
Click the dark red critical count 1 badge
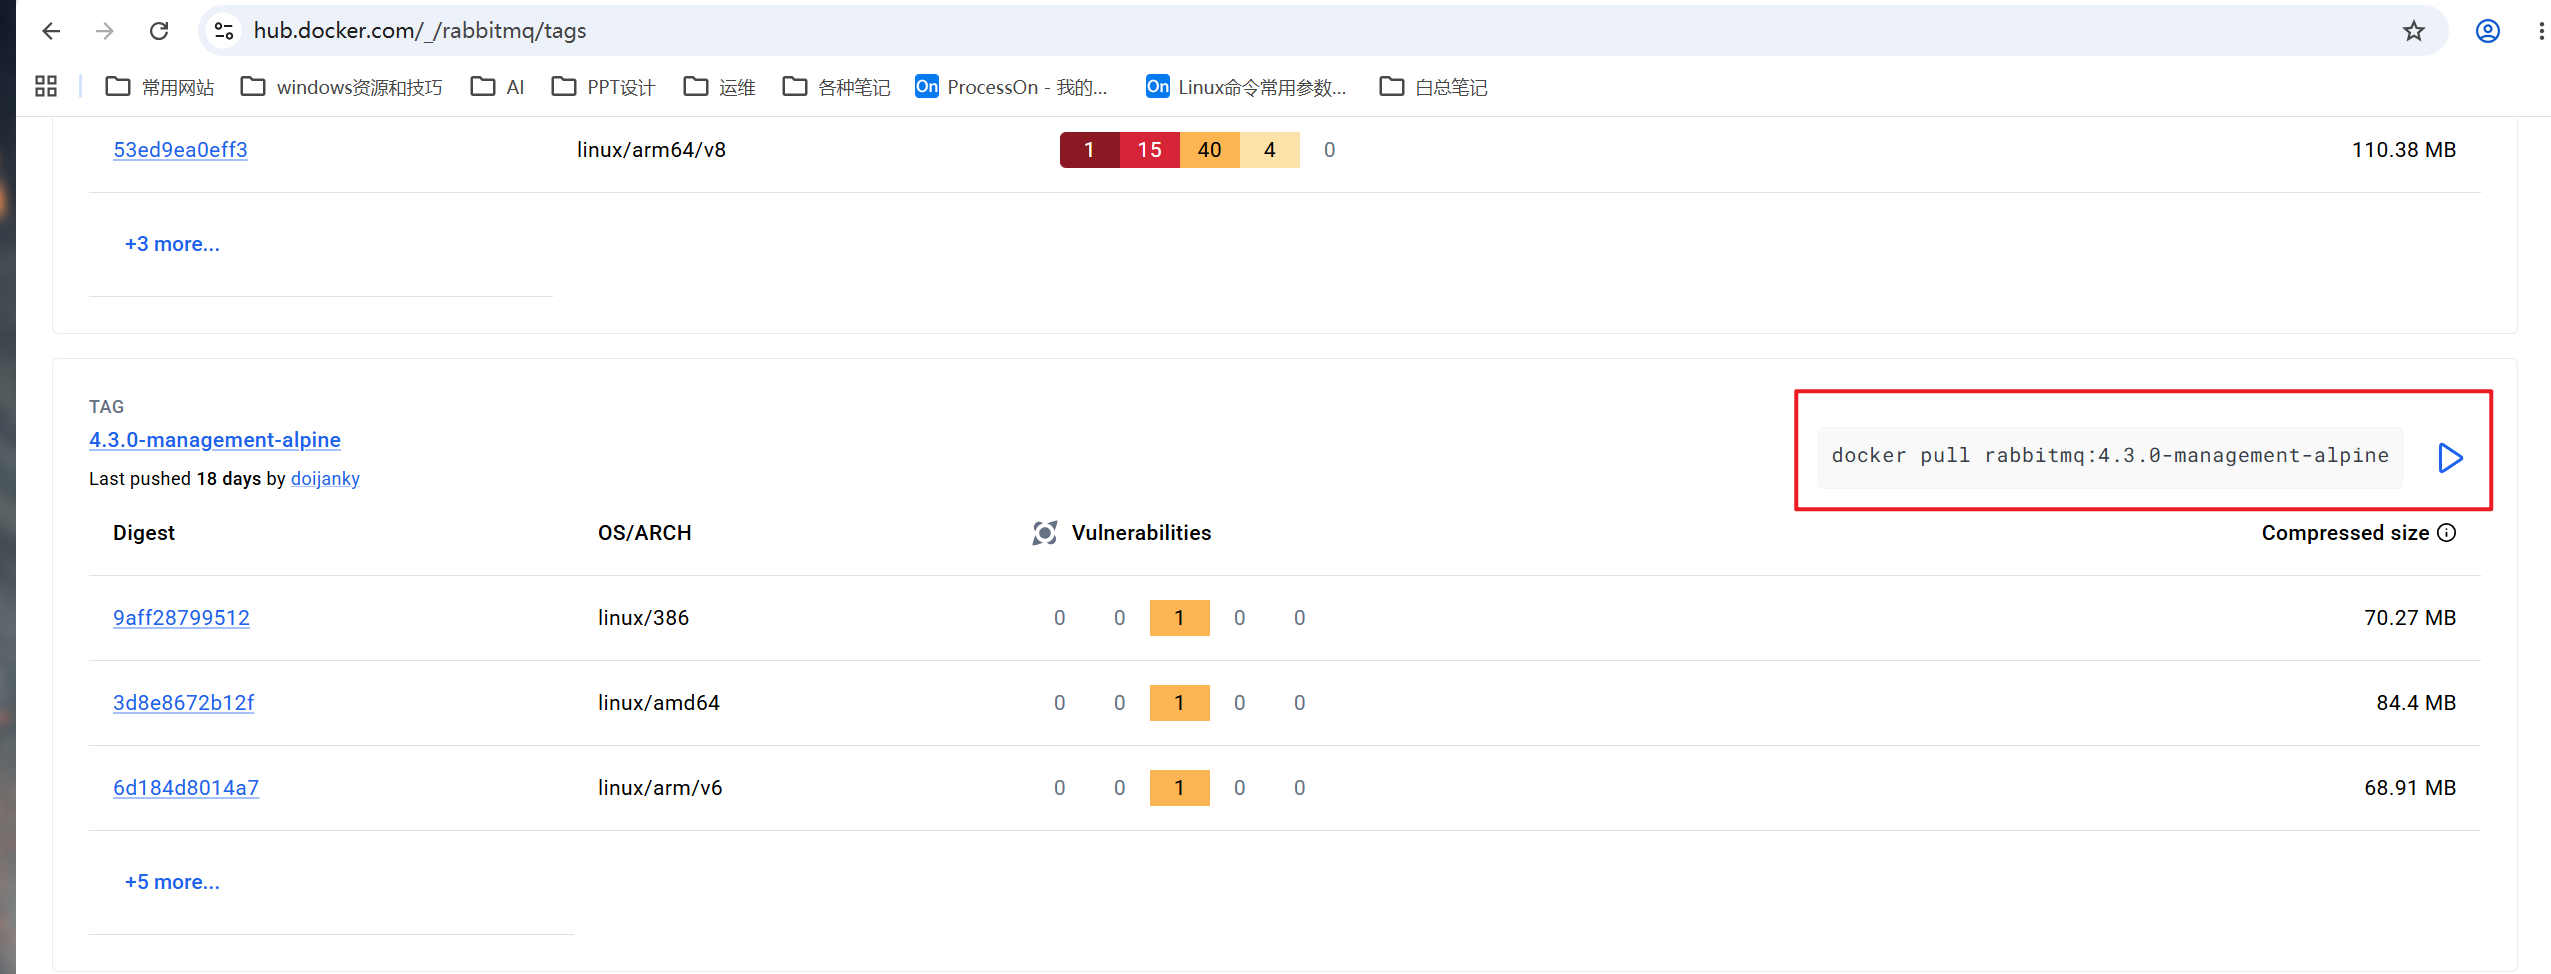[x=1089, y=150]
